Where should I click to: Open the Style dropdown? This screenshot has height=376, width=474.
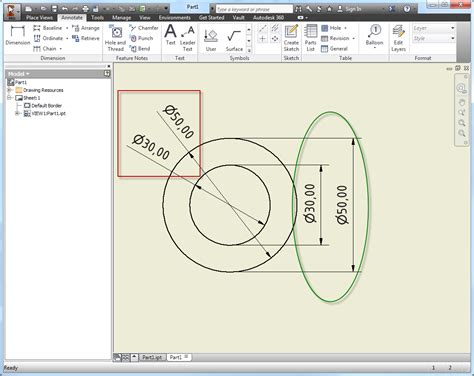pyautogui.click(x=434, y=38)
